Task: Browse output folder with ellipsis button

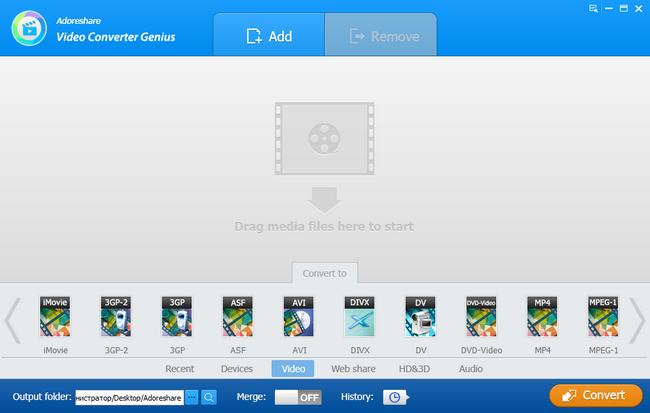Action: [192, 397]
